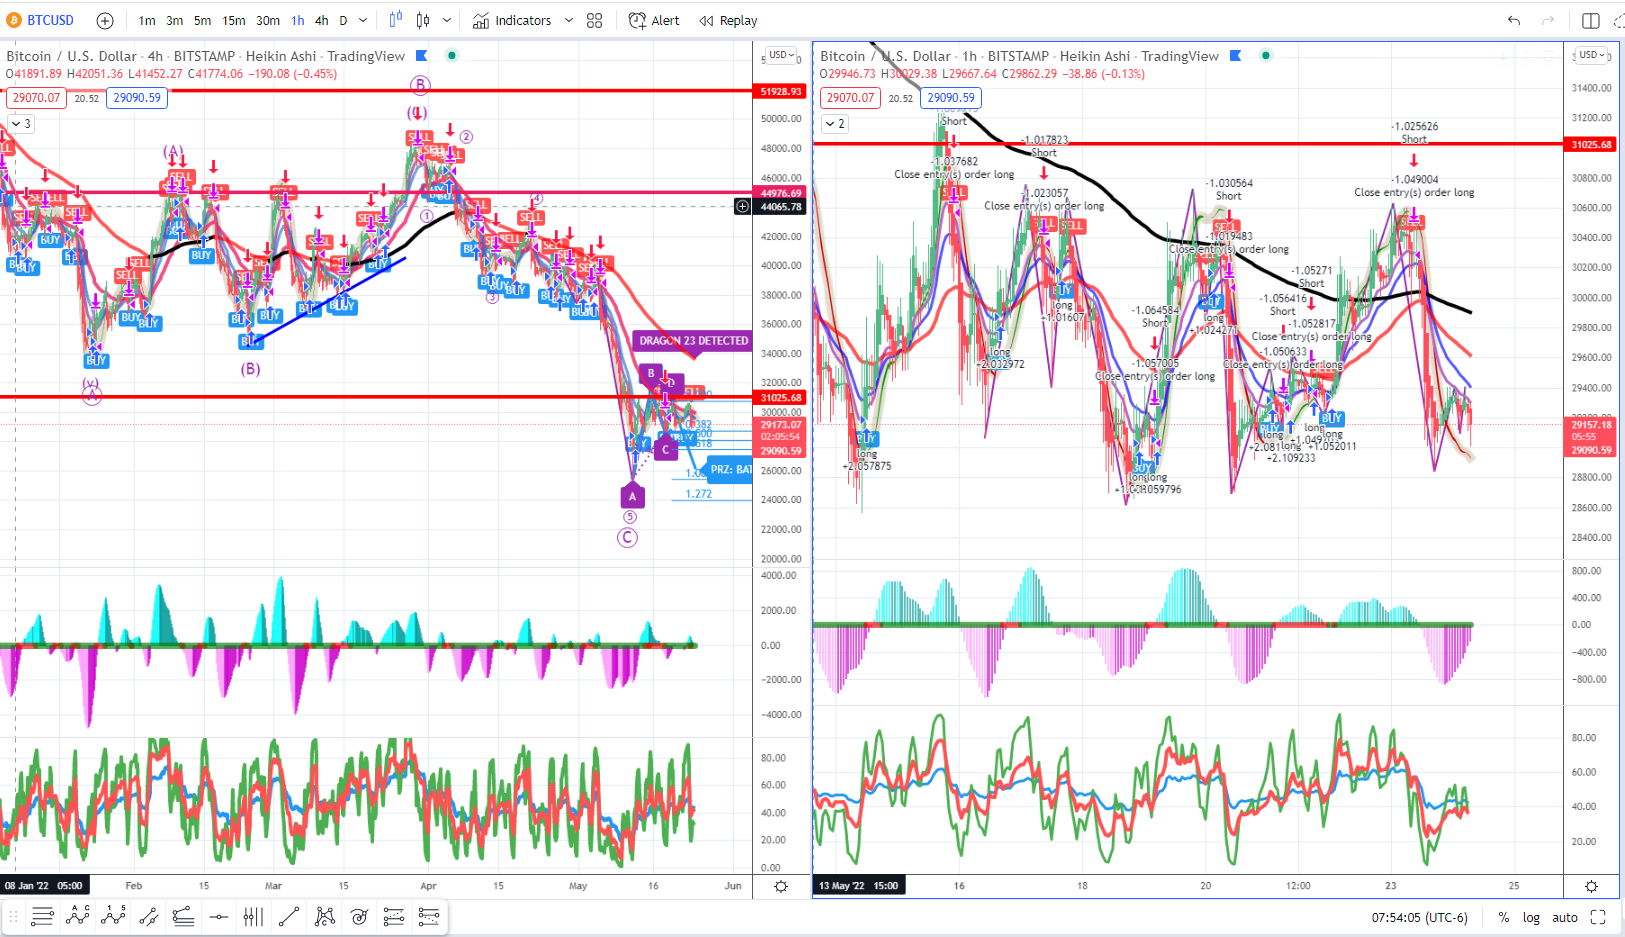Create an Alert
Viewport: 1625px width, 937px height.
click(x=654, y=20)
